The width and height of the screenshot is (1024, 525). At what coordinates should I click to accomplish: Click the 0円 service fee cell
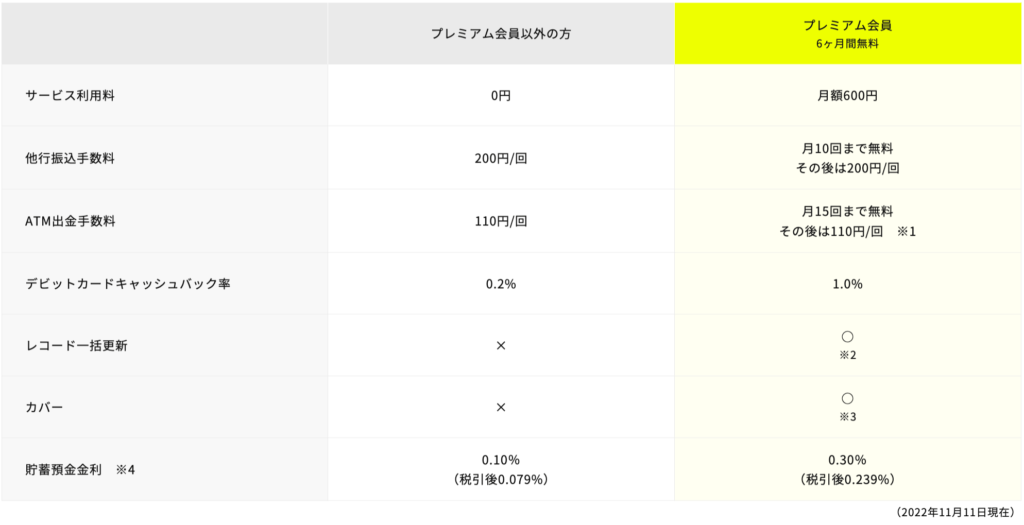tap(501, 95)
